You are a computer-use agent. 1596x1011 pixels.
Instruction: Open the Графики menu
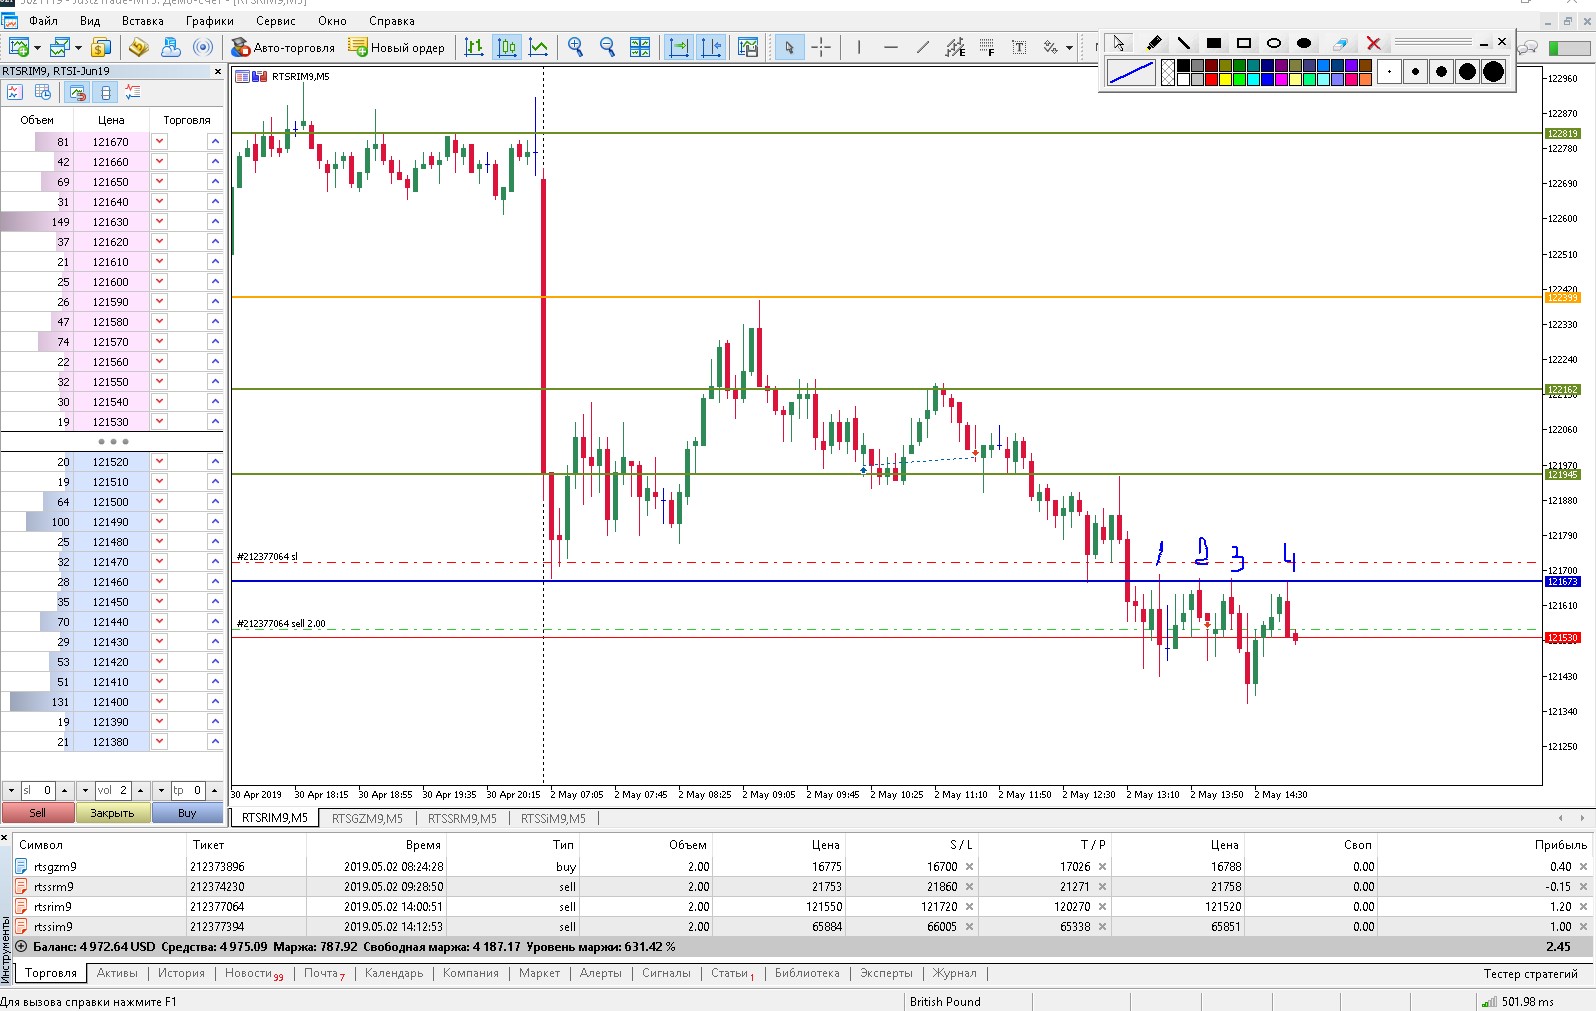click(209, 20)
